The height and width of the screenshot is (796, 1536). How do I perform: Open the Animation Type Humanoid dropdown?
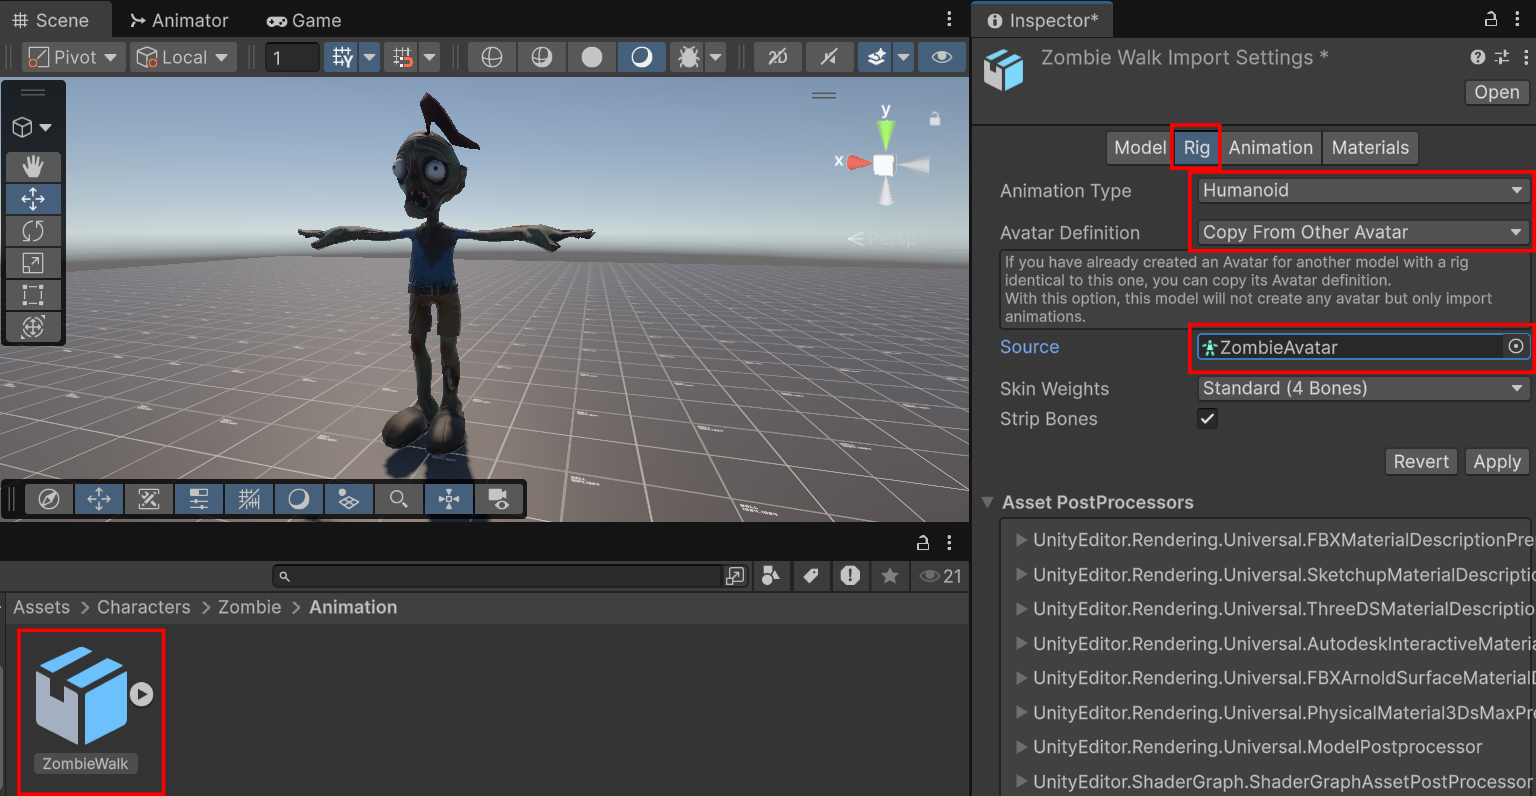(x=1363, y=190)
